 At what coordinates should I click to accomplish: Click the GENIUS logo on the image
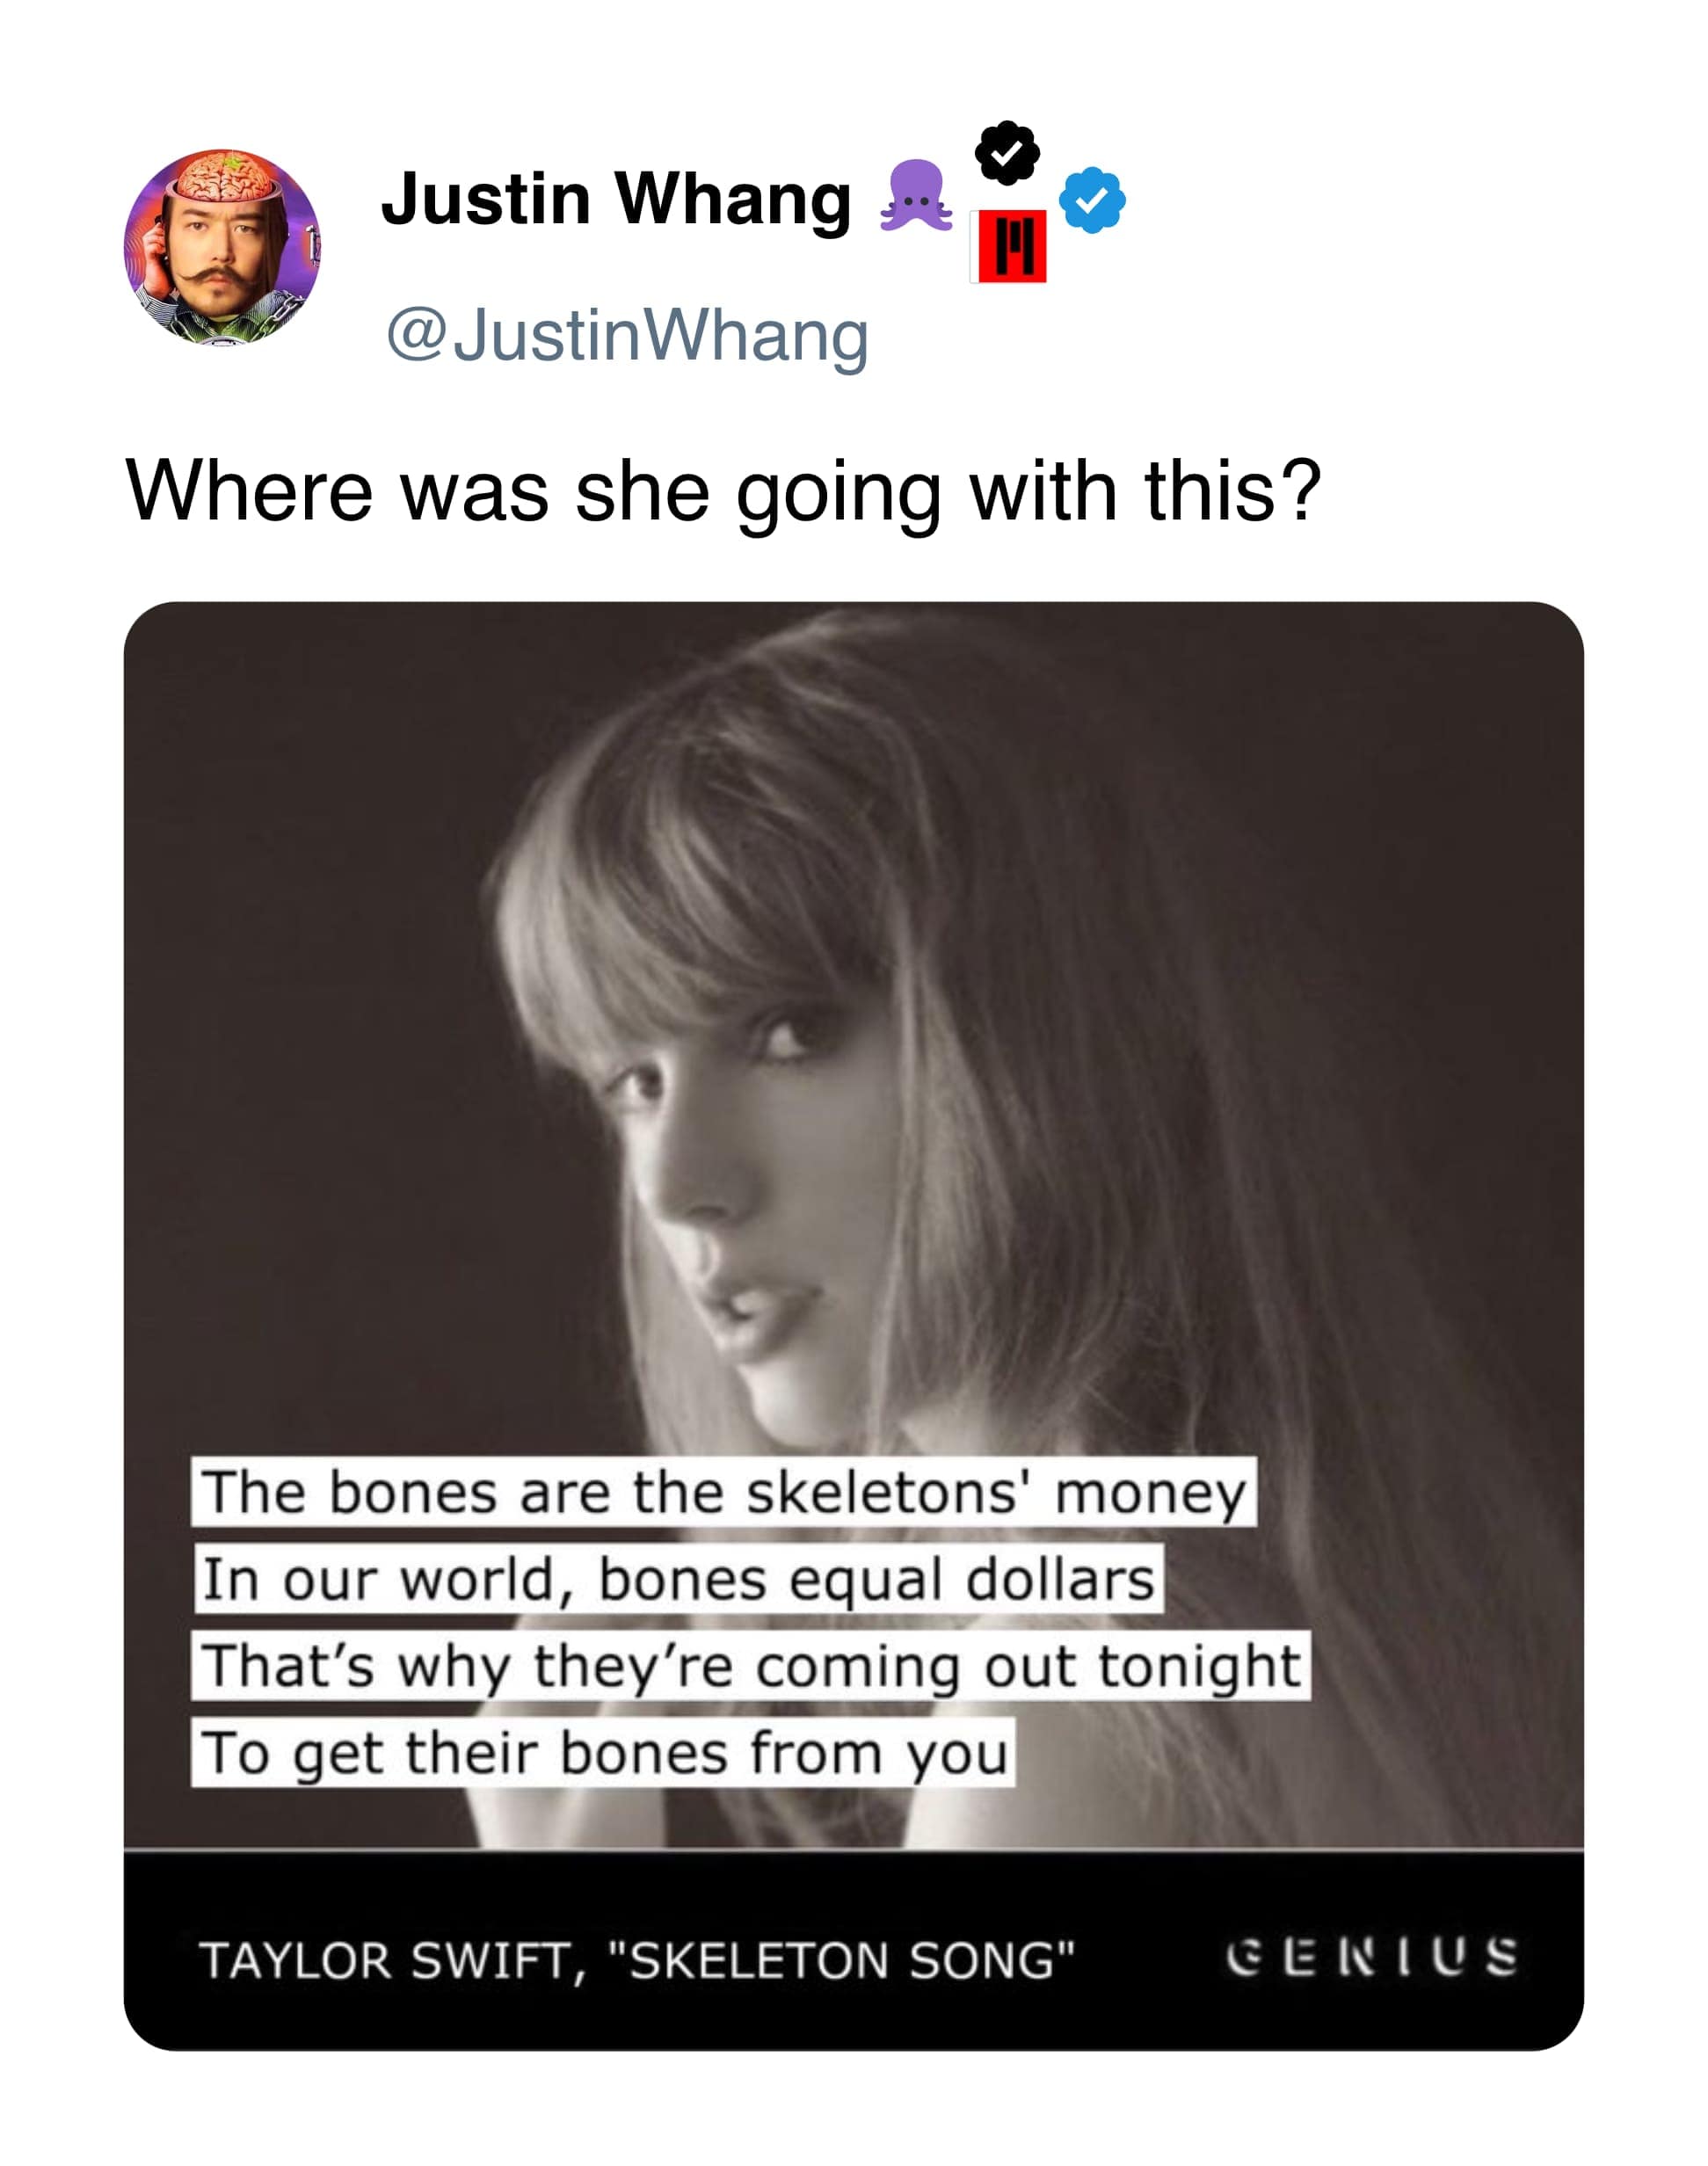click(1371, 1957)
